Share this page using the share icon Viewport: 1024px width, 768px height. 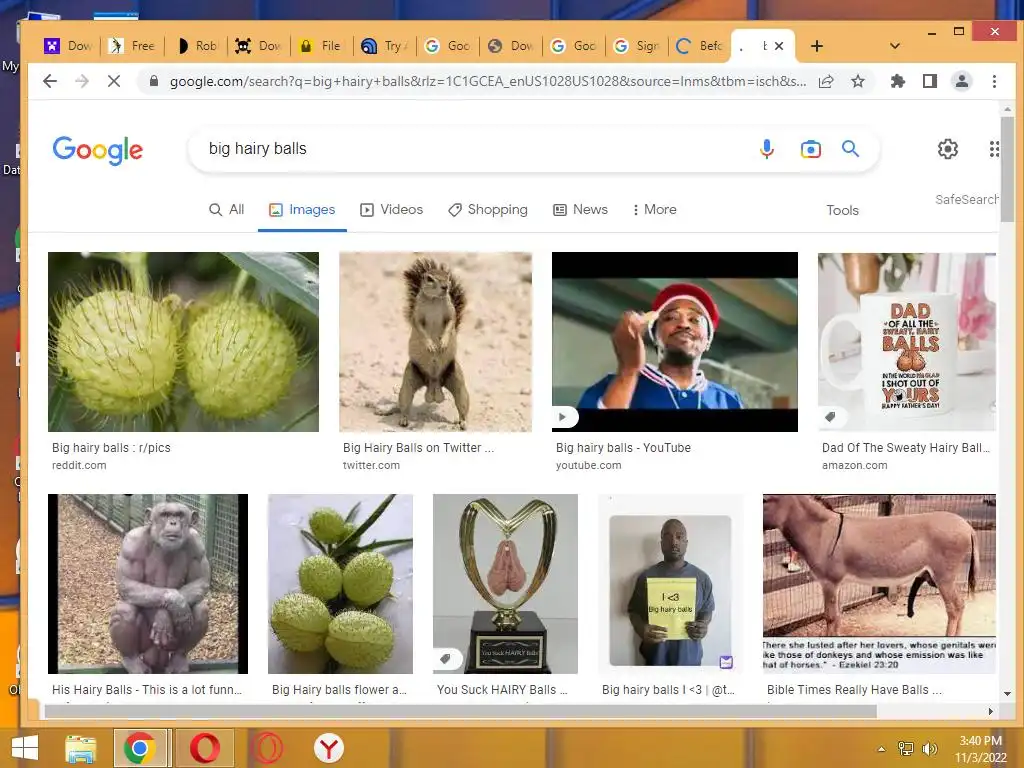point(826,81)
